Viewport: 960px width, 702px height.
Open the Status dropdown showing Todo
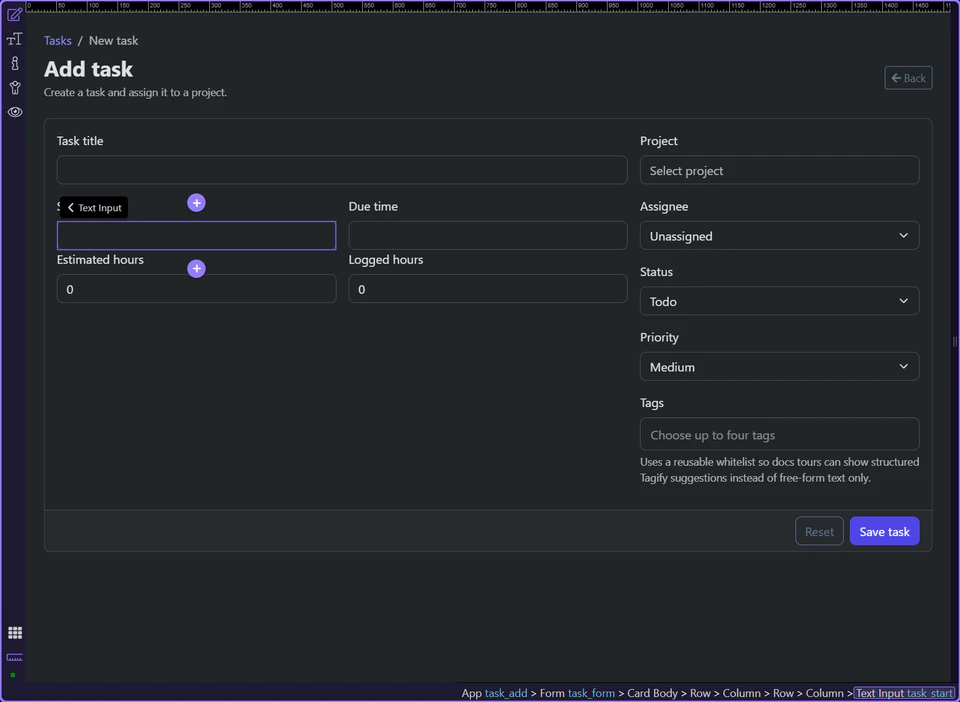tap(779, 300)
